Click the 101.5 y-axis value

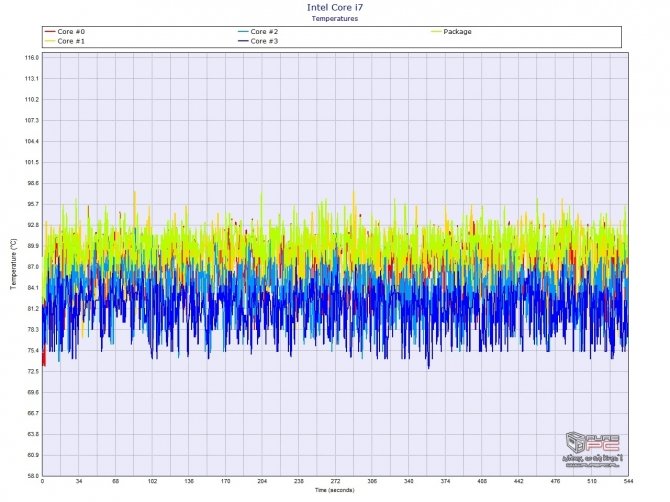point(32,162)
